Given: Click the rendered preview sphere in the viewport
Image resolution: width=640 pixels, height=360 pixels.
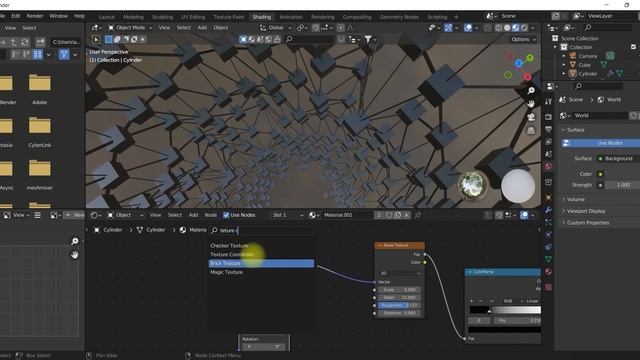Looking at the screenshot, I should point(518,186).
